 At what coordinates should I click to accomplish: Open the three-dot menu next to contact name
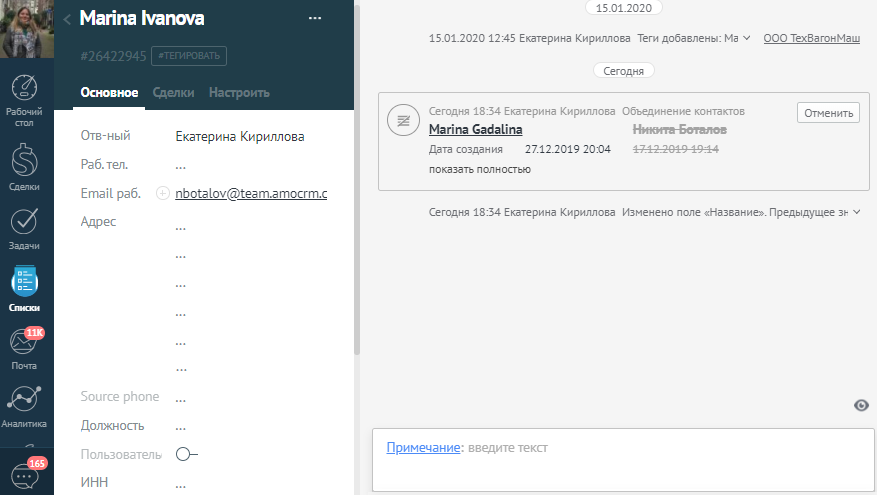coord(316,19)
